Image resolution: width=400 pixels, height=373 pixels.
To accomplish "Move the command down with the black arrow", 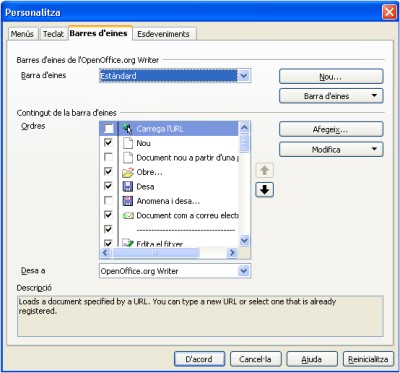I will tap(264, 190).
